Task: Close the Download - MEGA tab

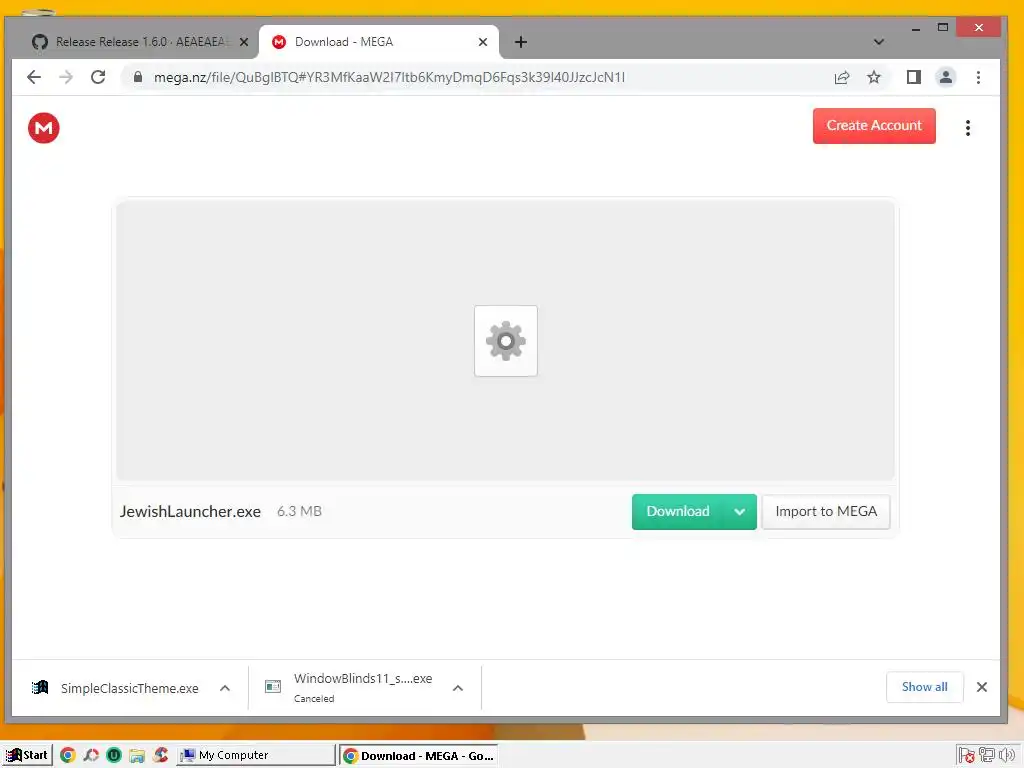Action: pyautogui.click(x=483, y=42)
